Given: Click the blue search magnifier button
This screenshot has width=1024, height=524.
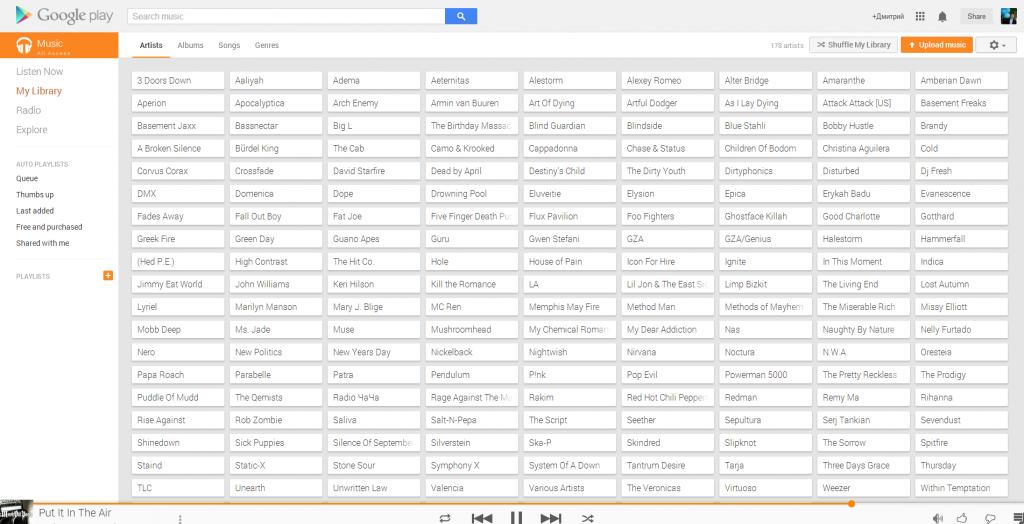Looking at the screenshot, I should pos(461,16).
